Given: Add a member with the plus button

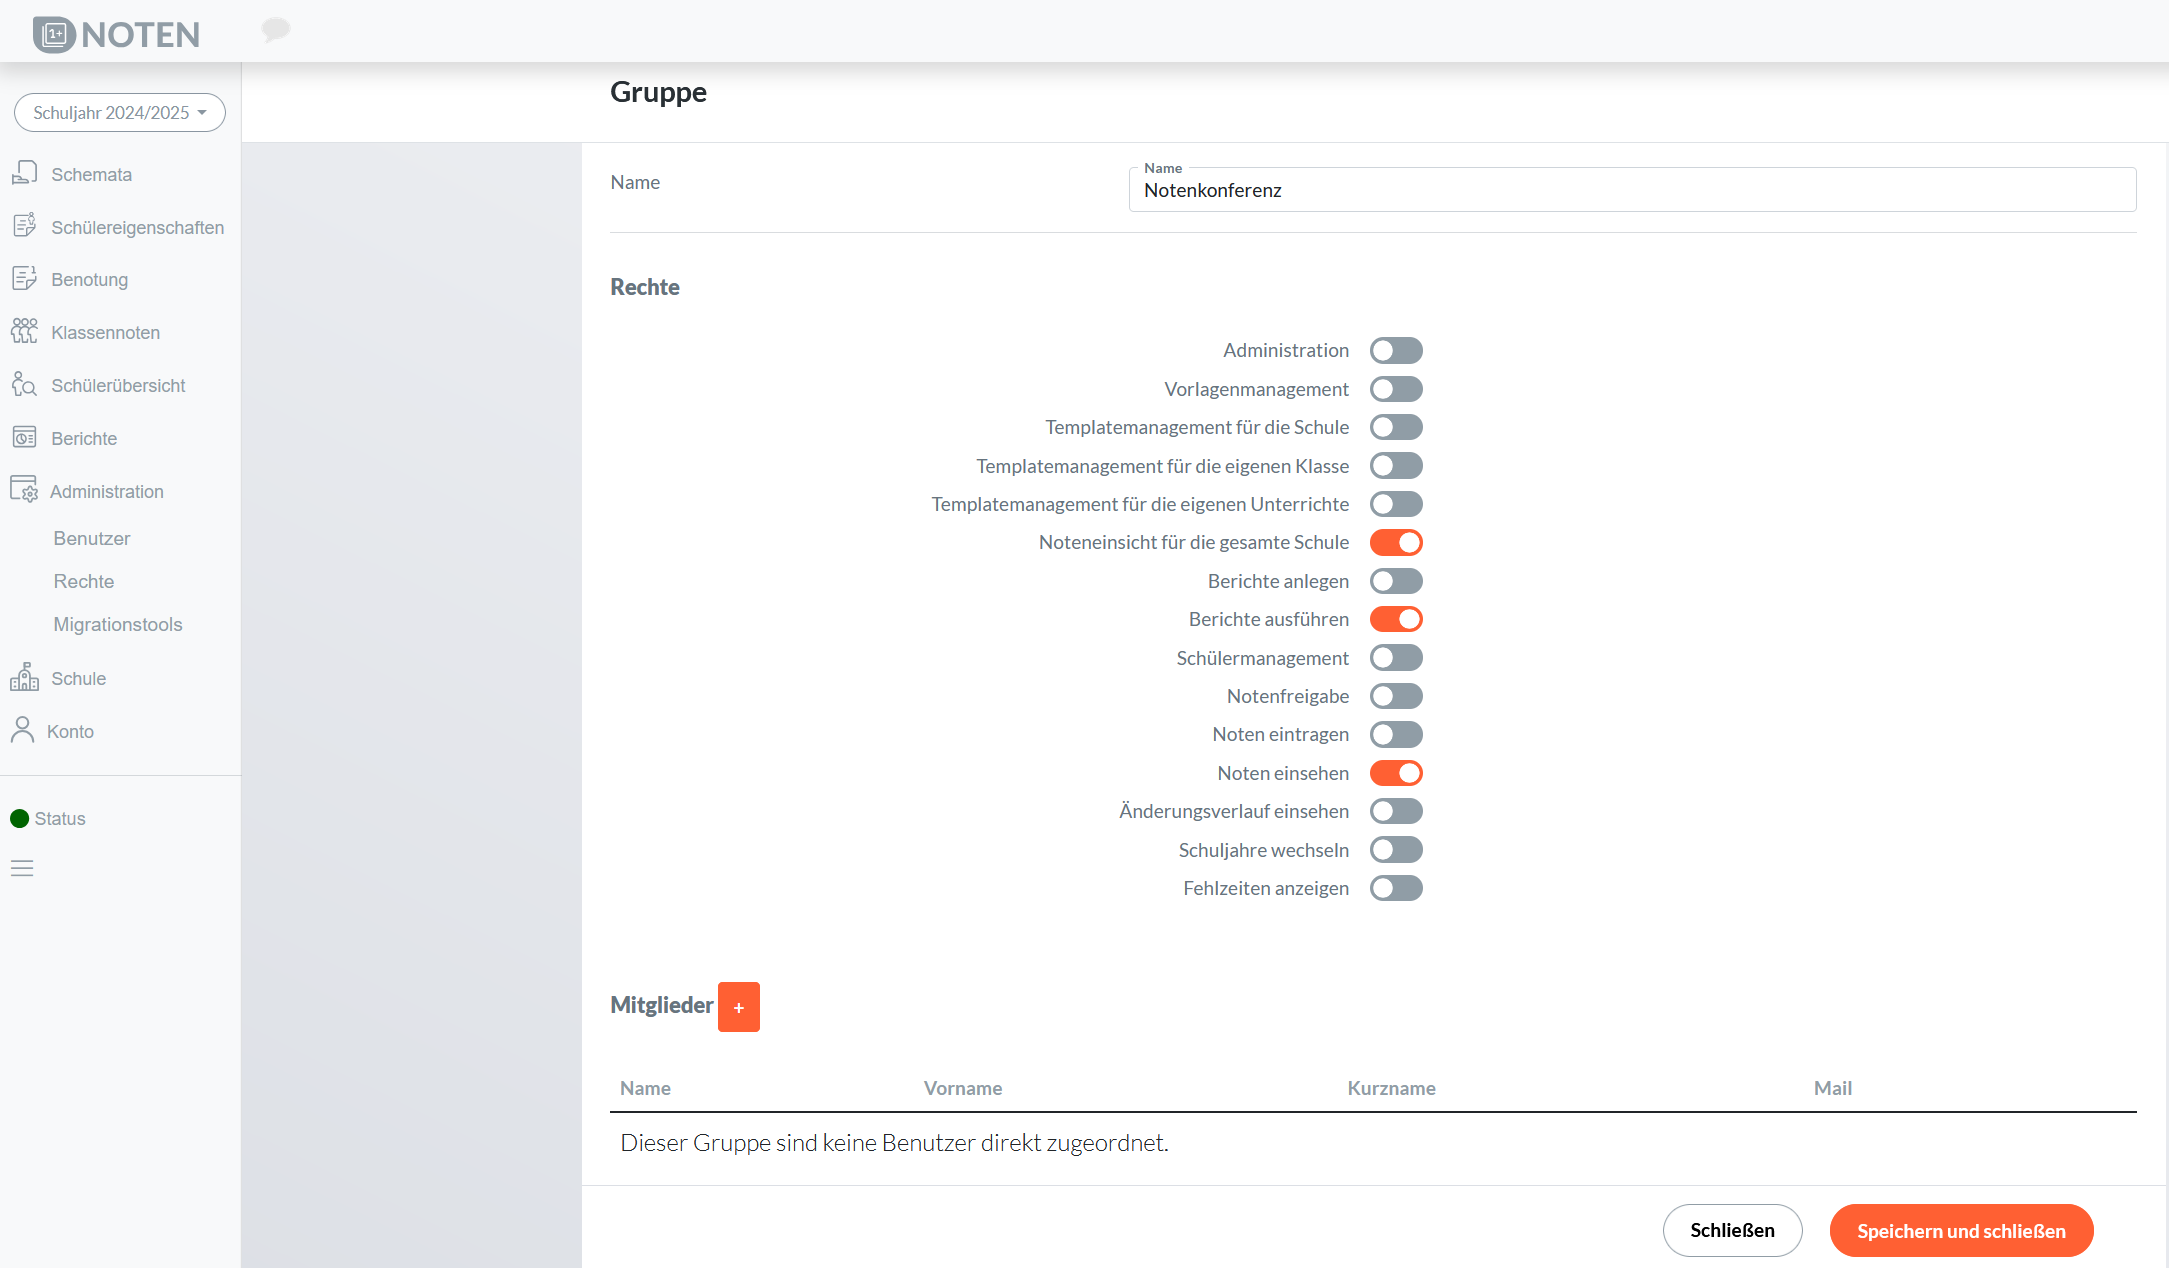Looking at the screenshot, I should 739,1007.
